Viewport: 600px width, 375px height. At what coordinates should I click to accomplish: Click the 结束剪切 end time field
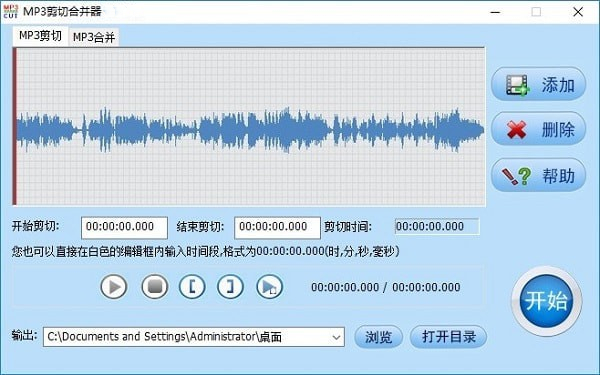click(x=277, y=227)
